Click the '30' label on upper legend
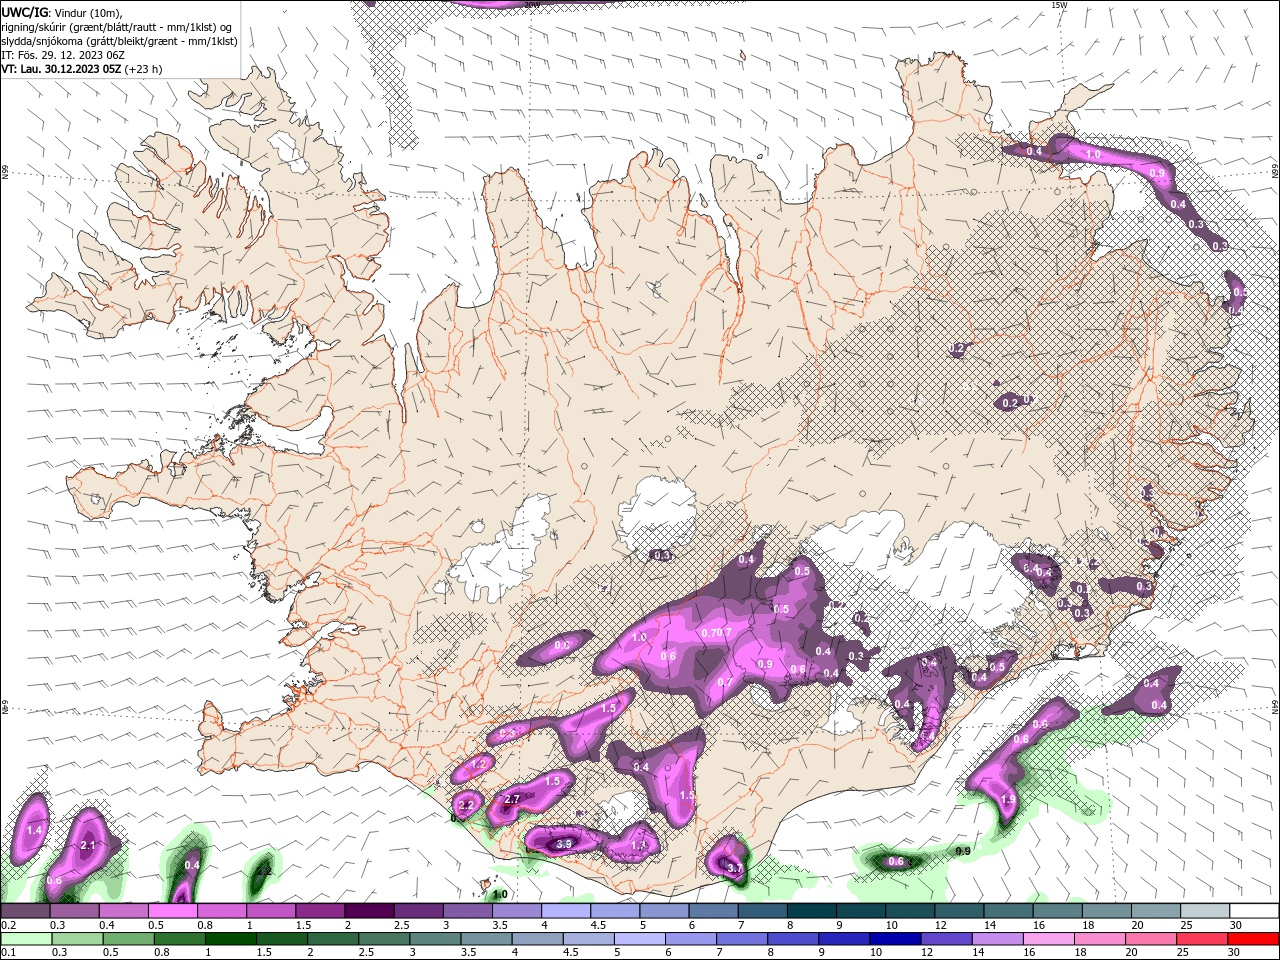1280x960 pixels. (1236, 925)
